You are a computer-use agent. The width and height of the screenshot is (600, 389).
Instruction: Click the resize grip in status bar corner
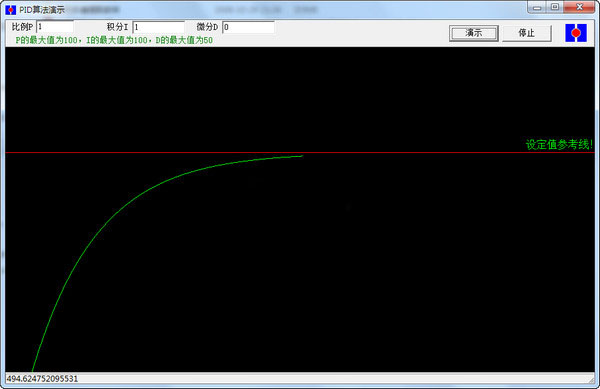(x=591, y=379)
